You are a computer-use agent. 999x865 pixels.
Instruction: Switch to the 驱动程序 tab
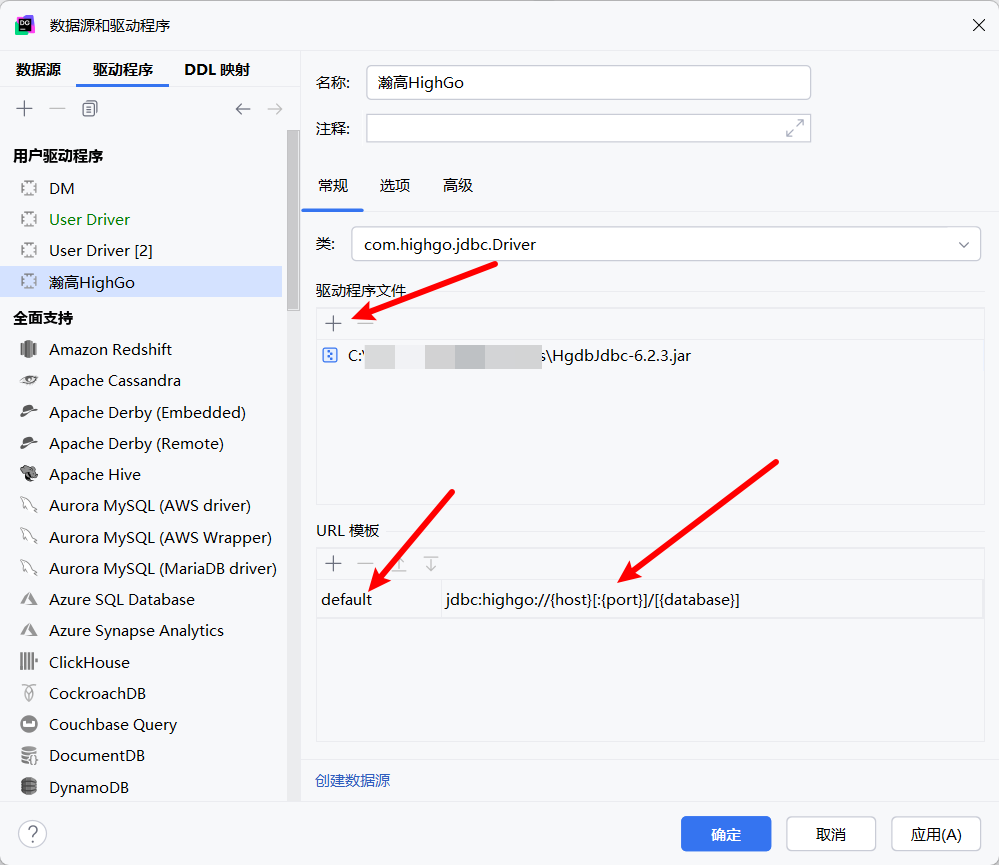coord(122,69)
